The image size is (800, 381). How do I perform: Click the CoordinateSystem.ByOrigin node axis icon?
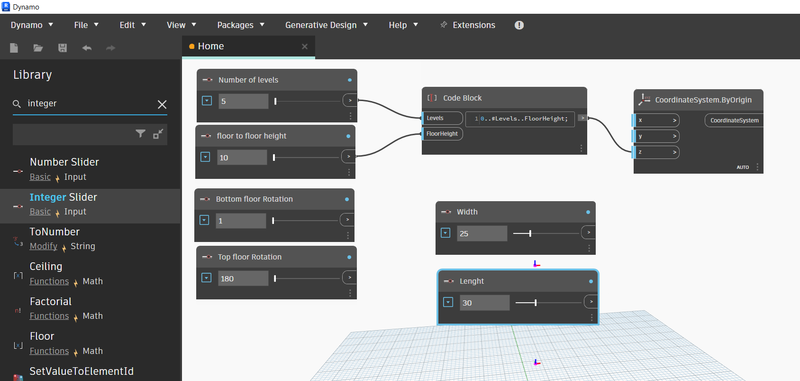(644, 99)
